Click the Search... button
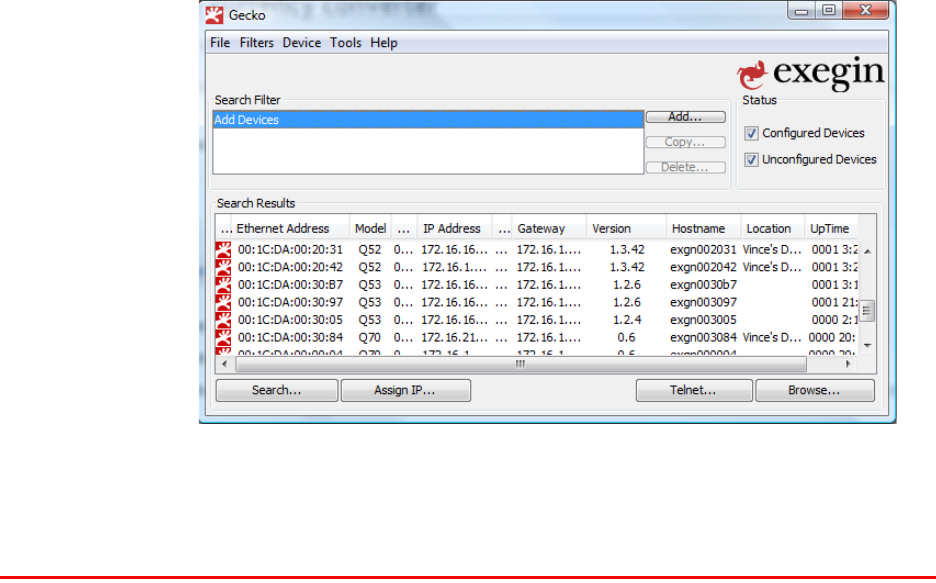This screenshot has width=936, height=583. point(276,390)
